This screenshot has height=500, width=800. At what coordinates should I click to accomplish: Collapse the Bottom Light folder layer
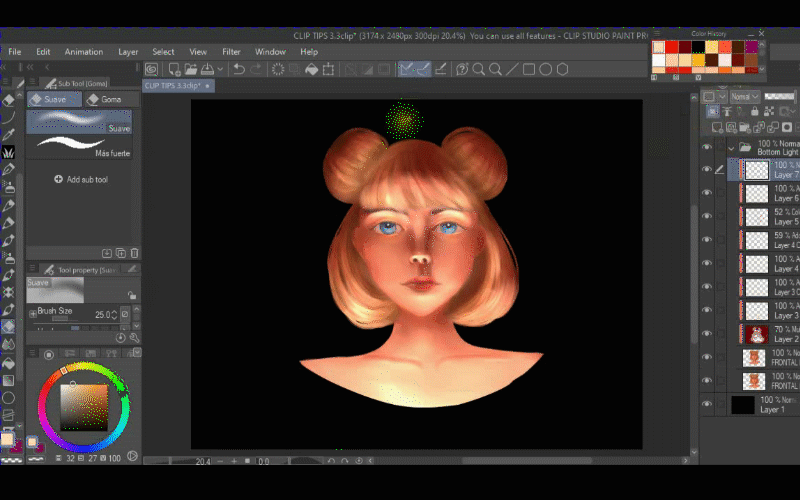(731, 146)
